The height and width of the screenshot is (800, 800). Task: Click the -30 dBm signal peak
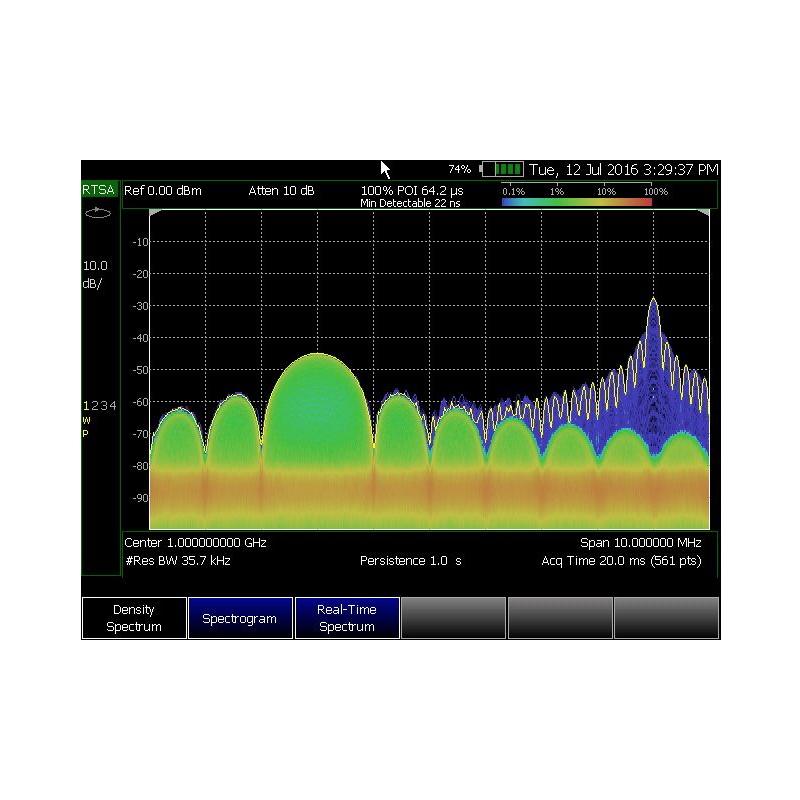coord(654,301)
